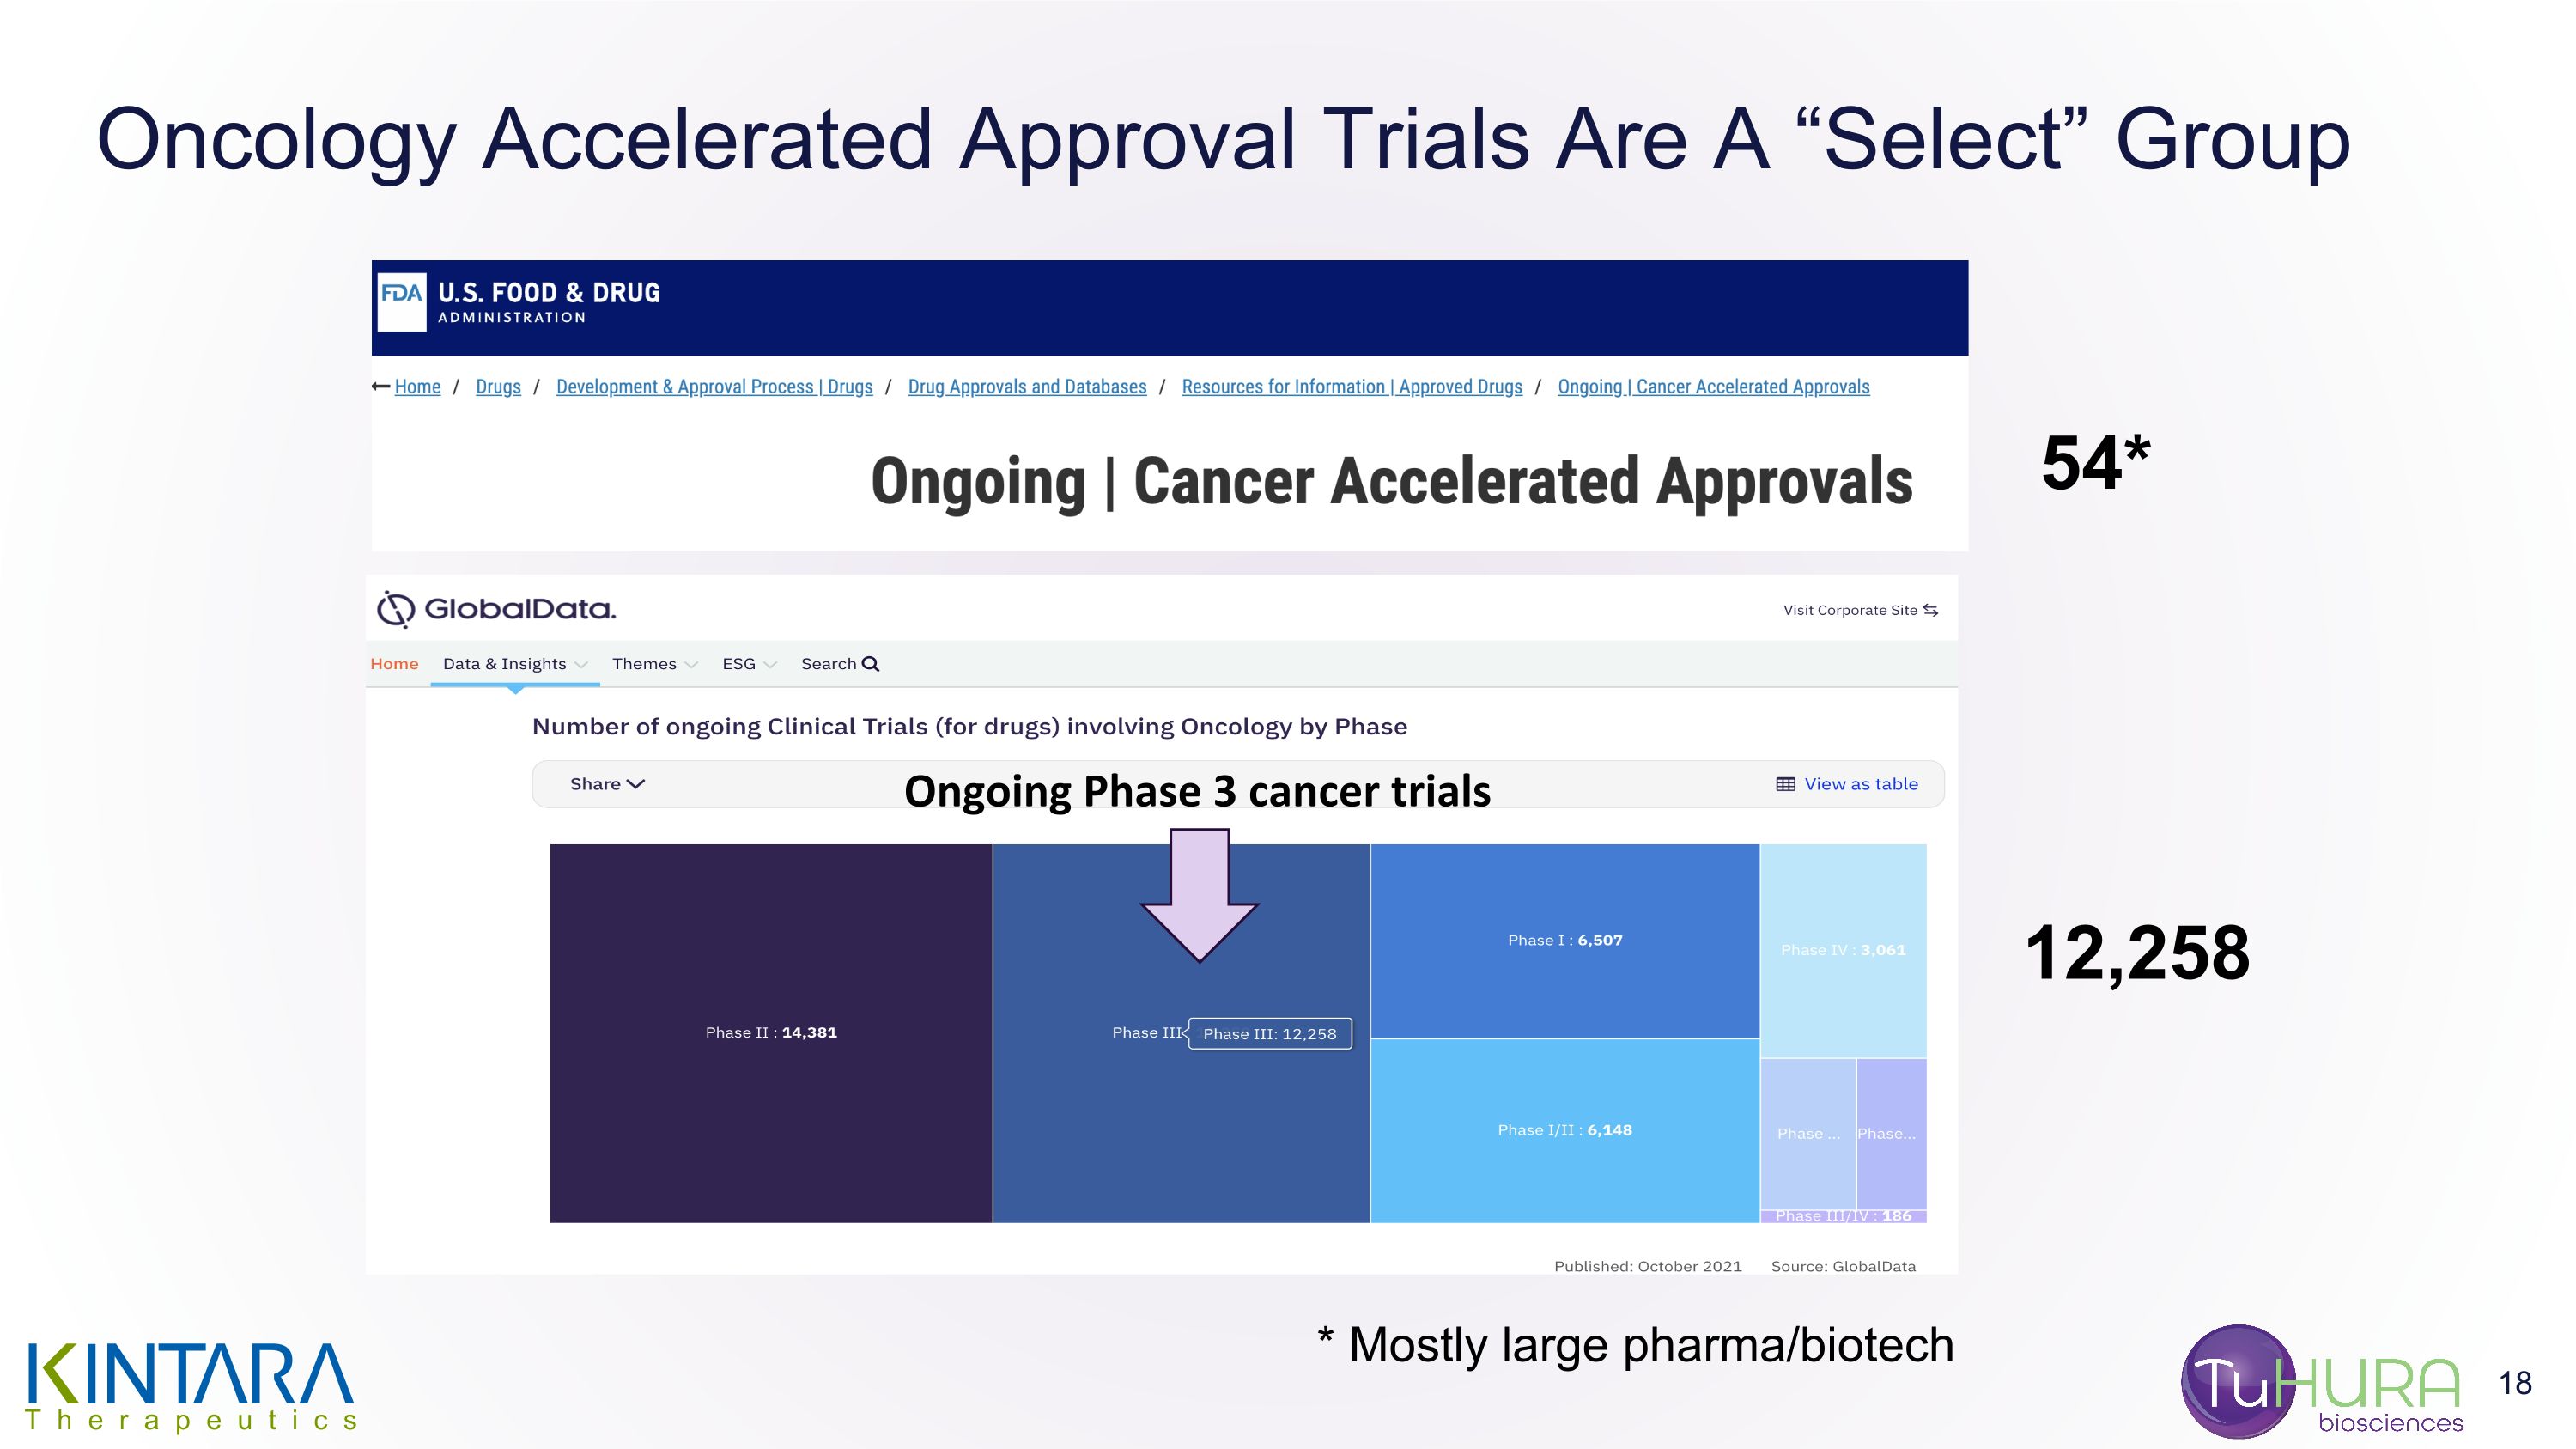Open the ESG dropdown menu
The height and width of the screenshot is (1449, 2576).
749,664
